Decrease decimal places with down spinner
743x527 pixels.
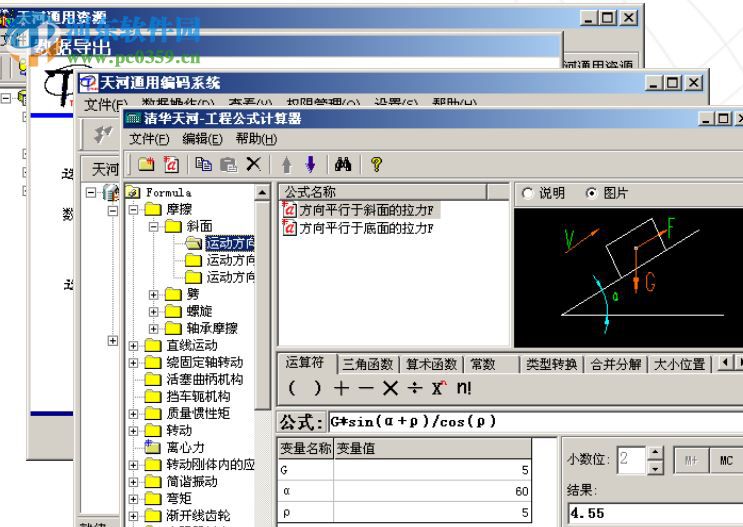pos(655,467)
